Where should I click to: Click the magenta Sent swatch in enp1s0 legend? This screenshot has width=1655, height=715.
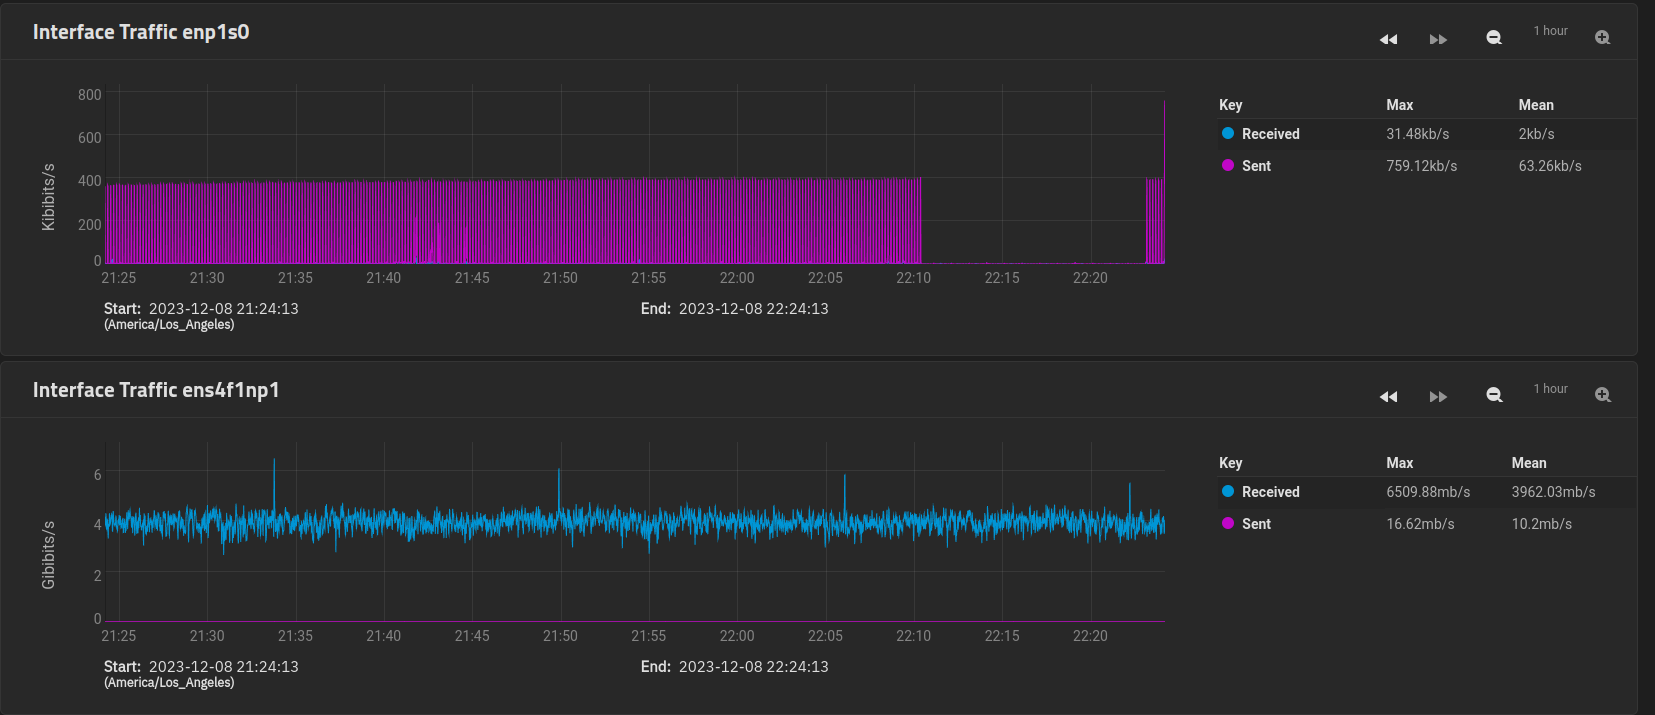(x=1228, y=165)
